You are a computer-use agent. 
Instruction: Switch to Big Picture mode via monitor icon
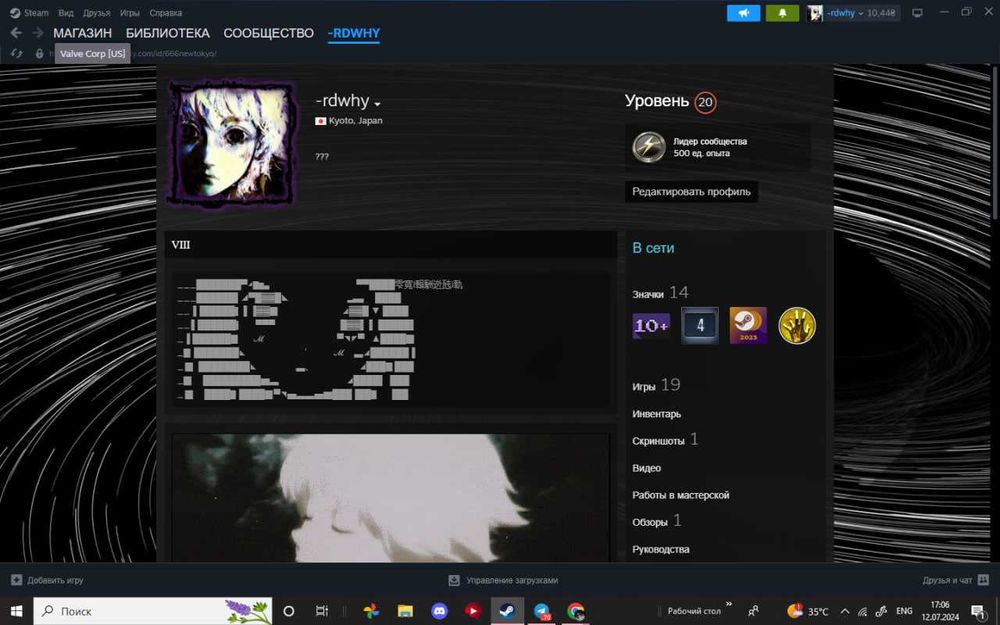point(917,13)
